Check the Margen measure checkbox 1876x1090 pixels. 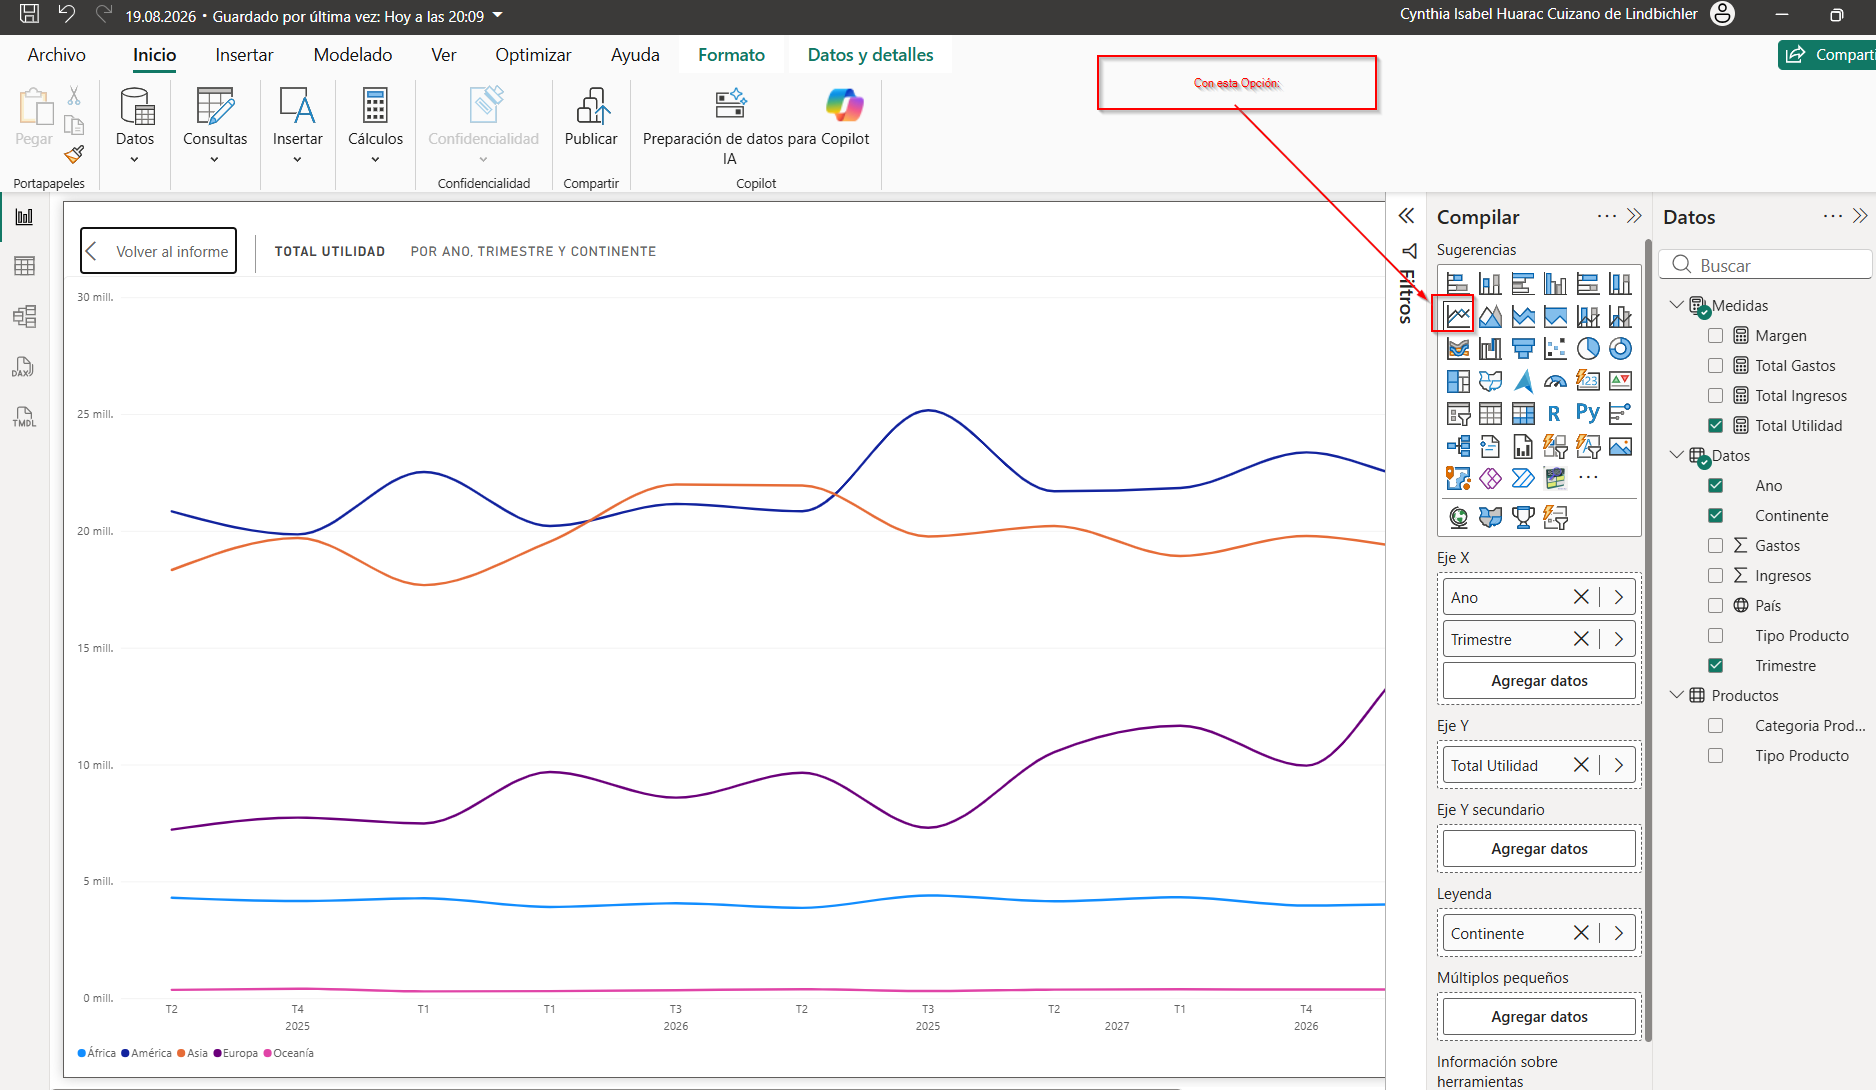[x=1716, y=336]
